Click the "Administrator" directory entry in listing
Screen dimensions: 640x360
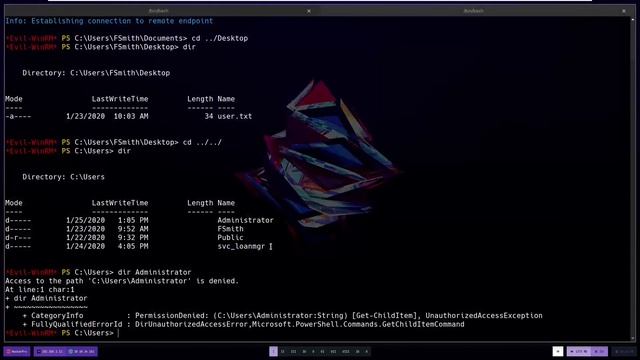tap(245, 220)
